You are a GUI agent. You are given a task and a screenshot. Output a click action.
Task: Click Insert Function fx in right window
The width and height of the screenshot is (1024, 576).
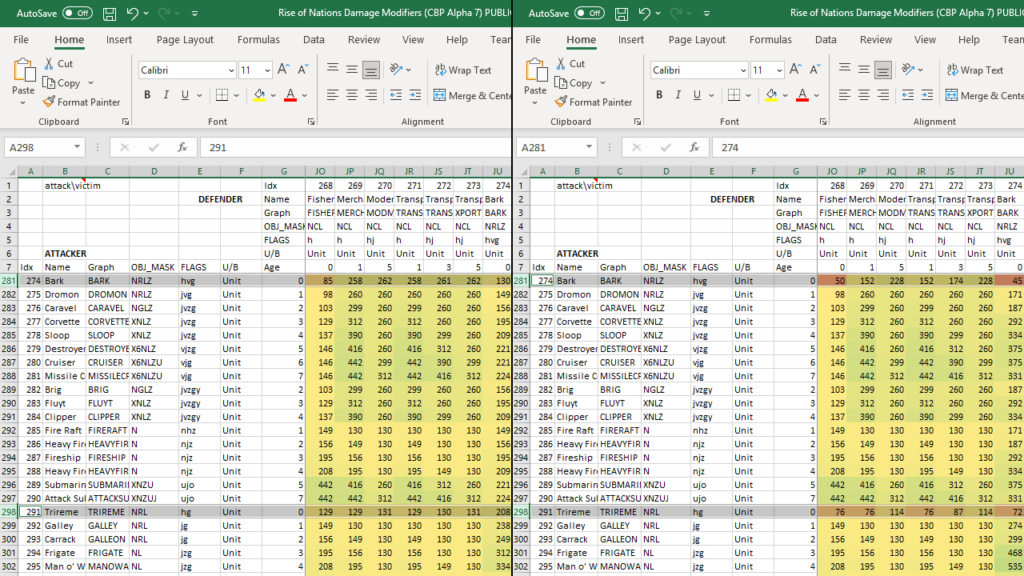(693, 146)
